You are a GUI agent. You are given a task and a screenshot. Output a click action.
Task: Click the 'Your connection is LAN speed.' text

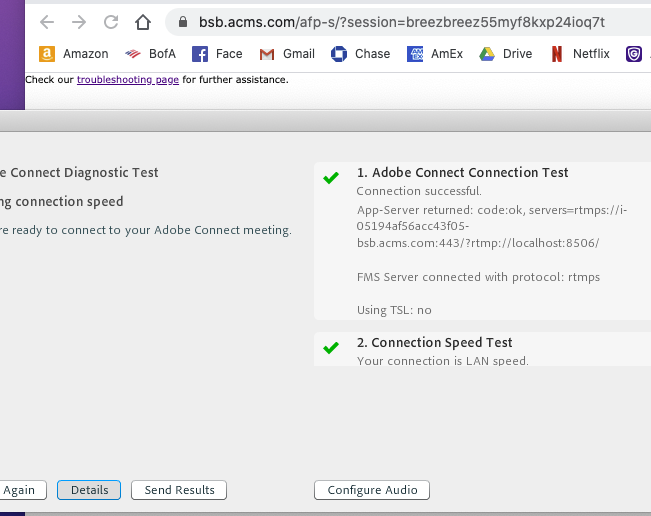click(443, 361)
